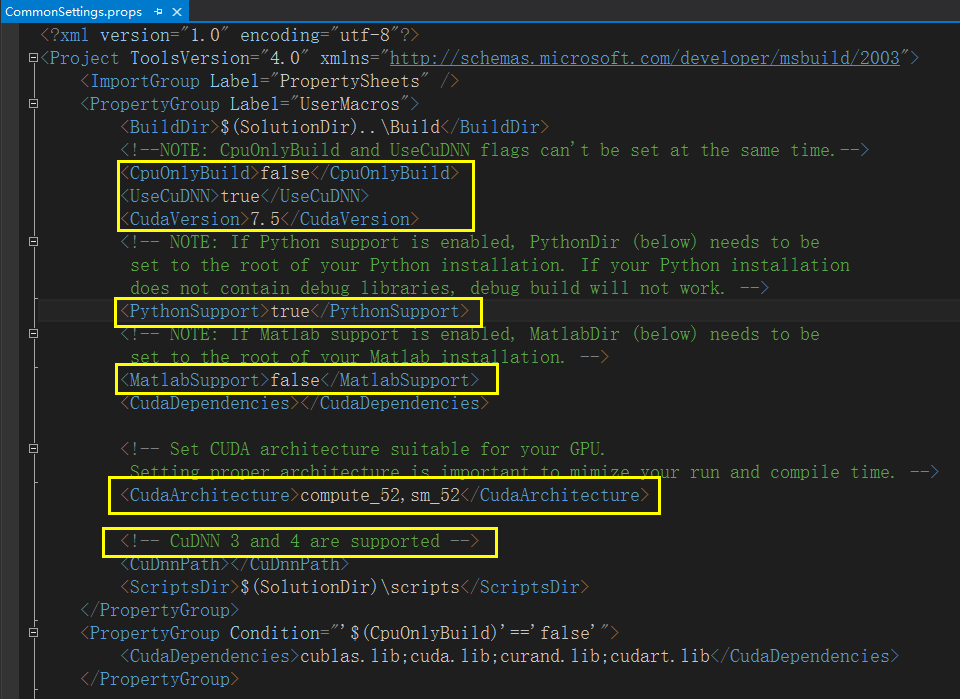This screenshot has width=960, height=699.
Task: Click the closing ScriptsDir tag
Action: click(525, 587)
